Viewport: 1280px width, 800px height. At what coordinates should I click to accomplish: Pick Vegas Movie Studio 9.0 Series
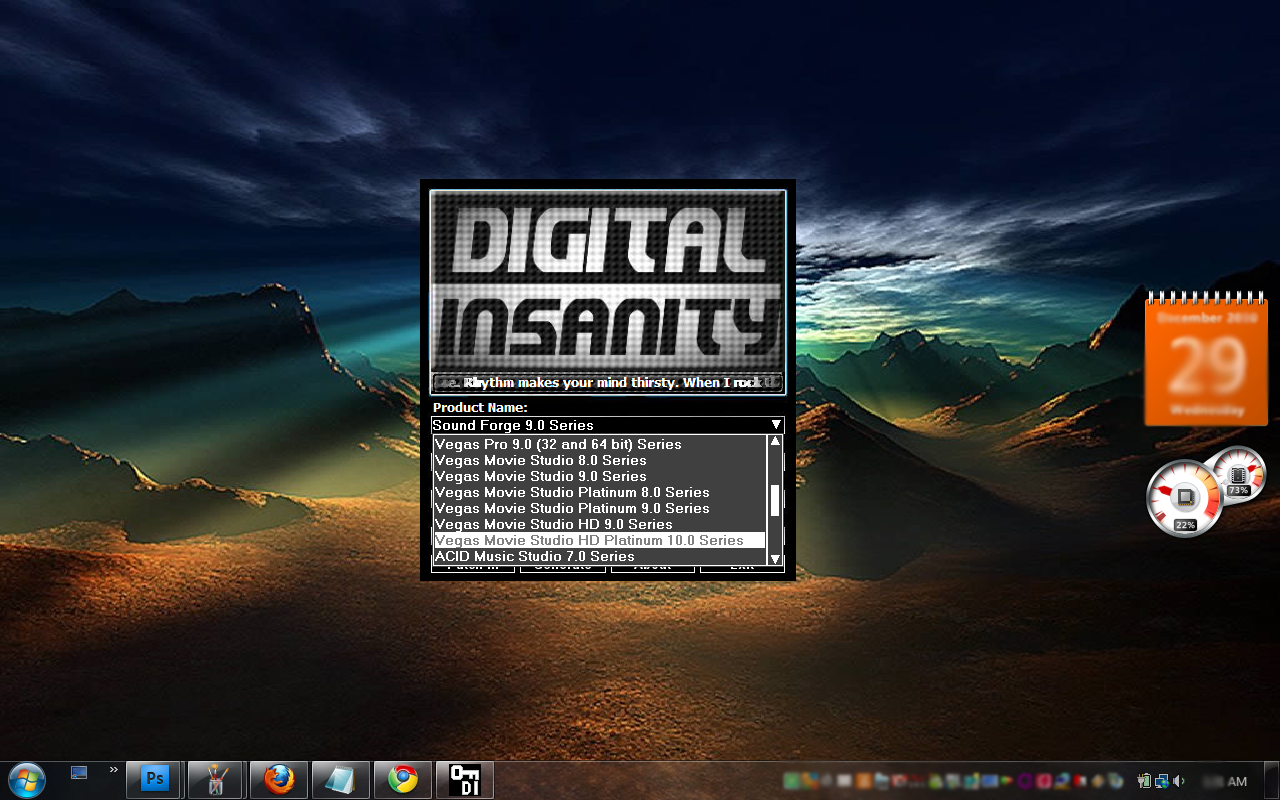click(599, 476)
